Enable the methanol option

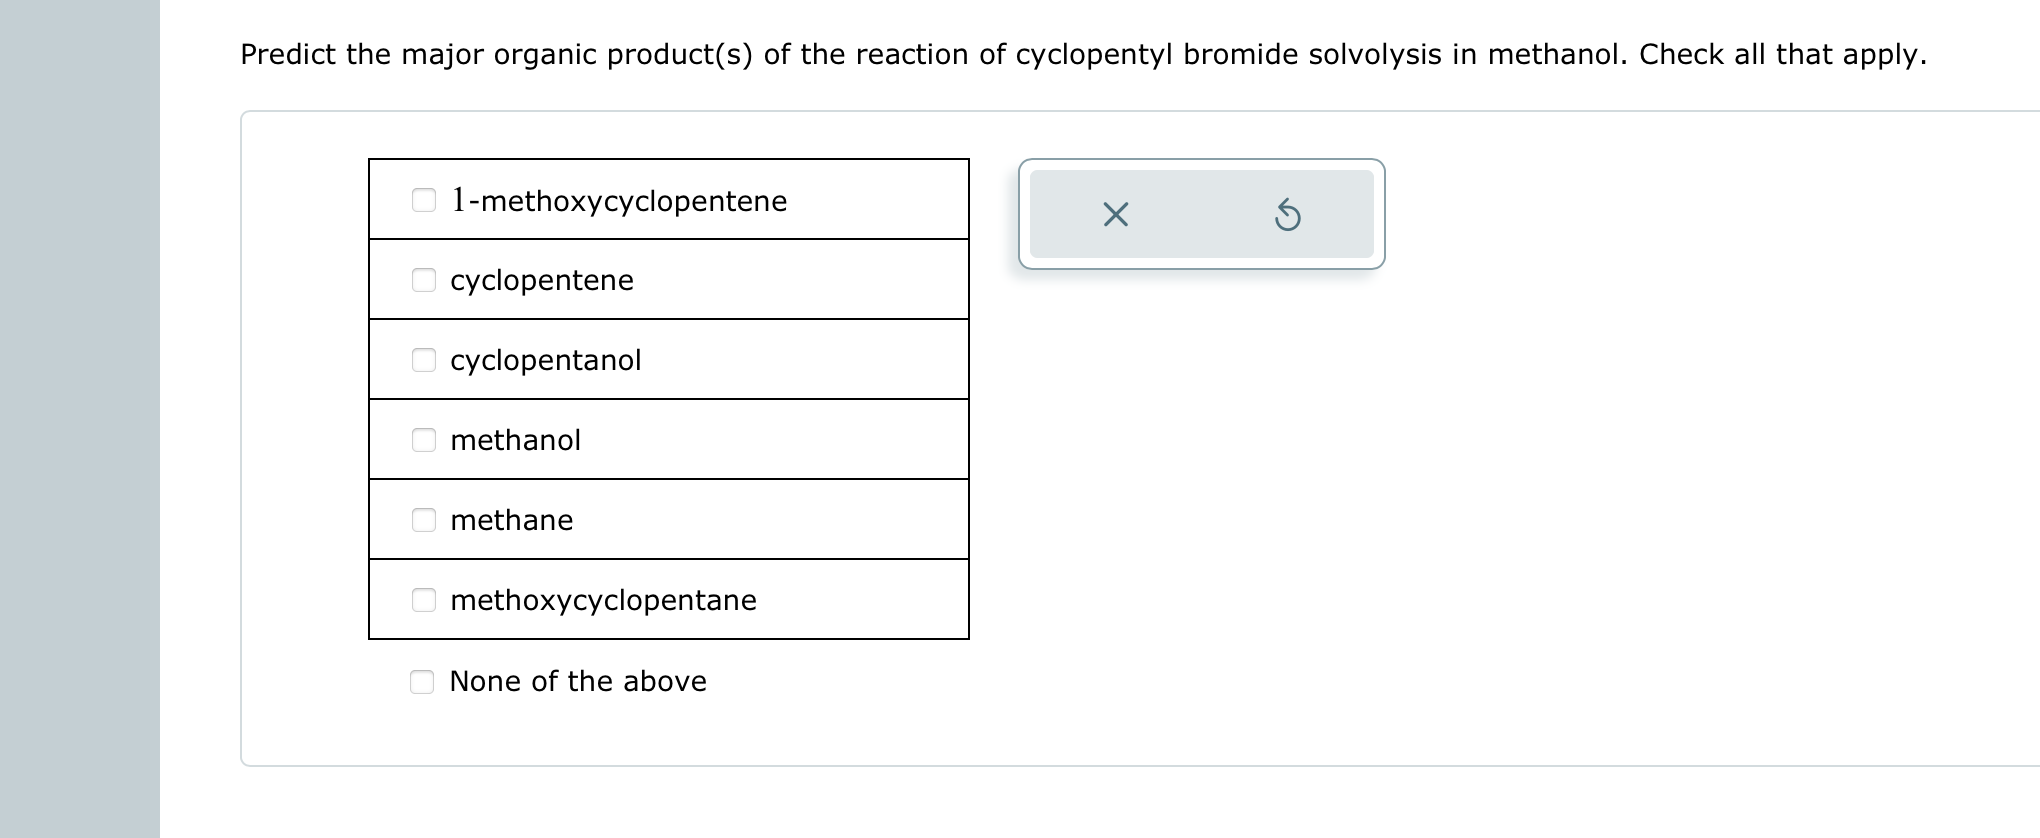[x=423, y=440]
